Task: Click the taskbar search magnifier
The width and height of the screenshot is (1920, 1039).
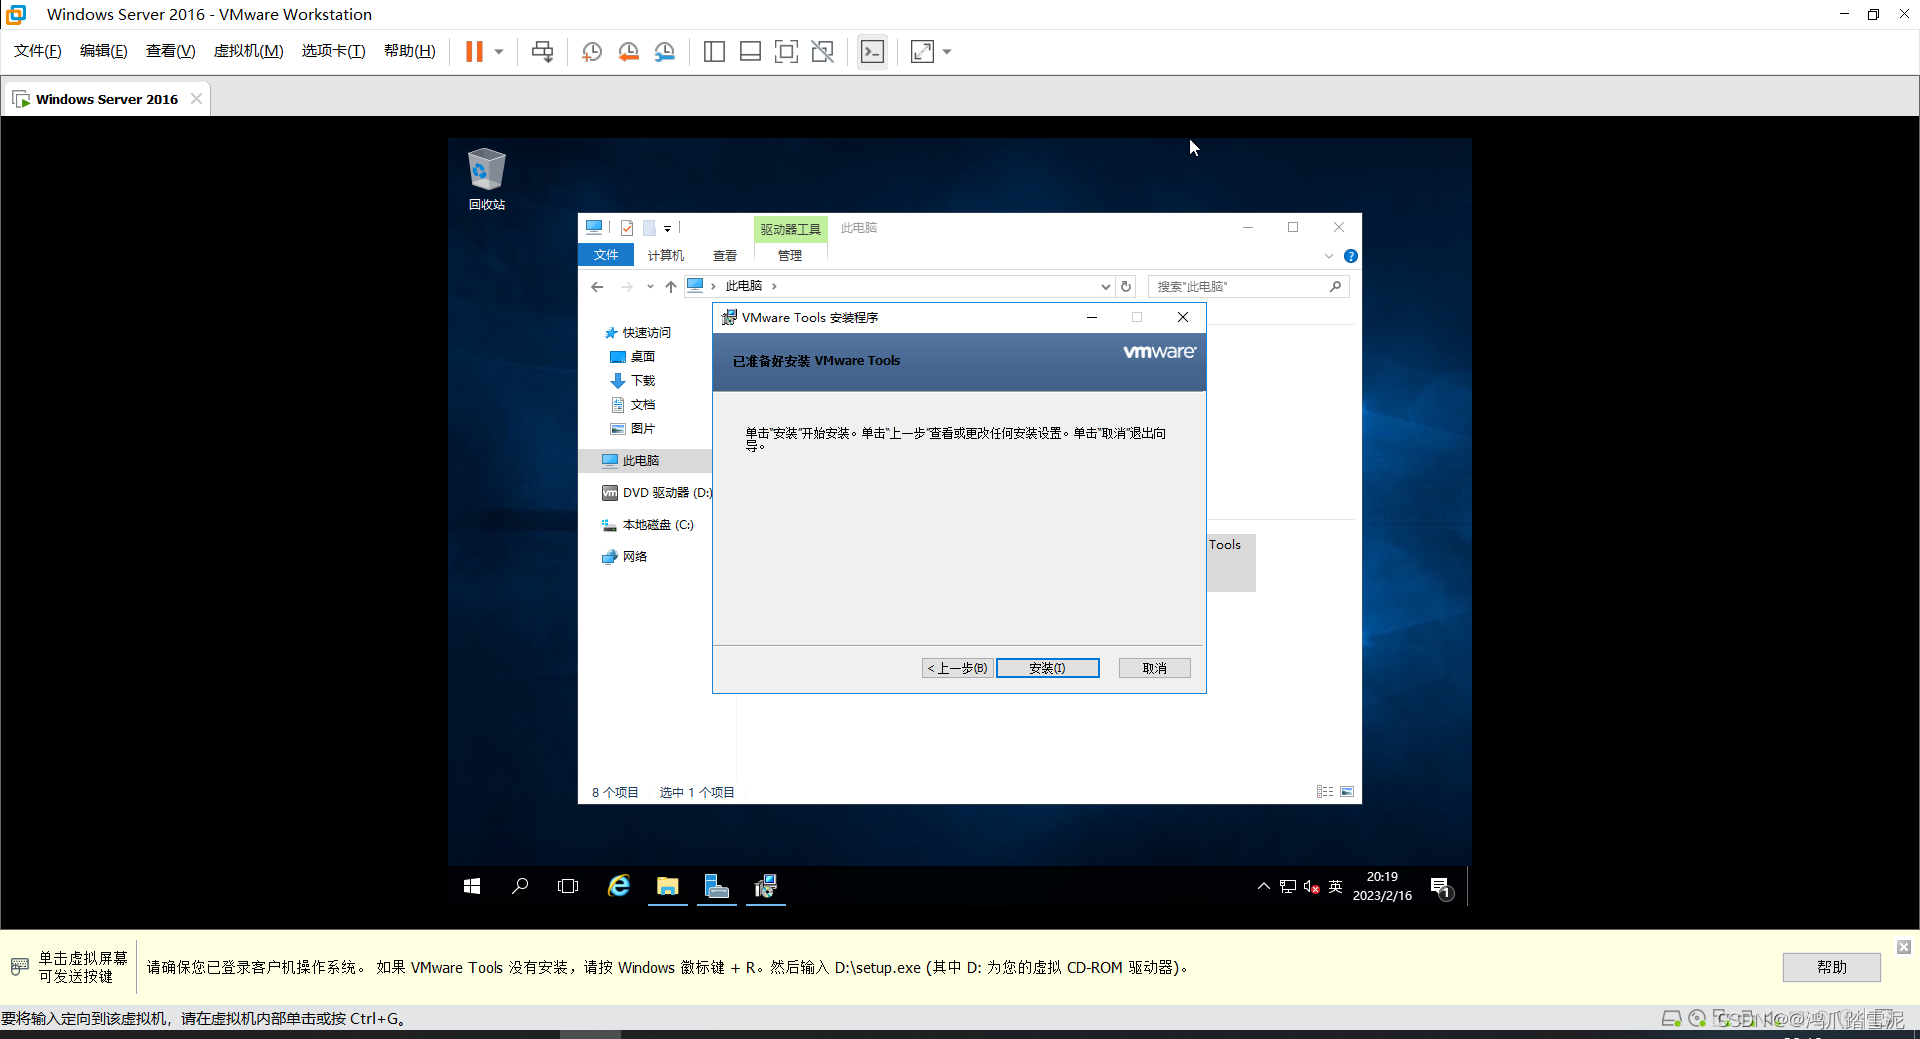Action: click(x=520, y=886)
